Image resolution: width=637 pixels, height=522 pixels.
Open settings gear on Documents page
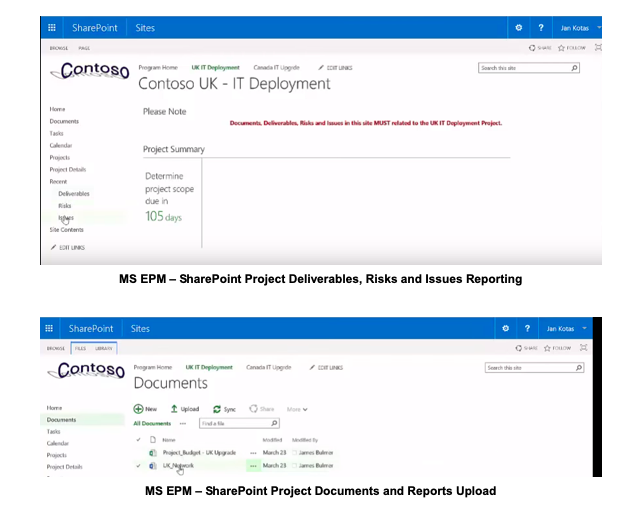(505, 328)
